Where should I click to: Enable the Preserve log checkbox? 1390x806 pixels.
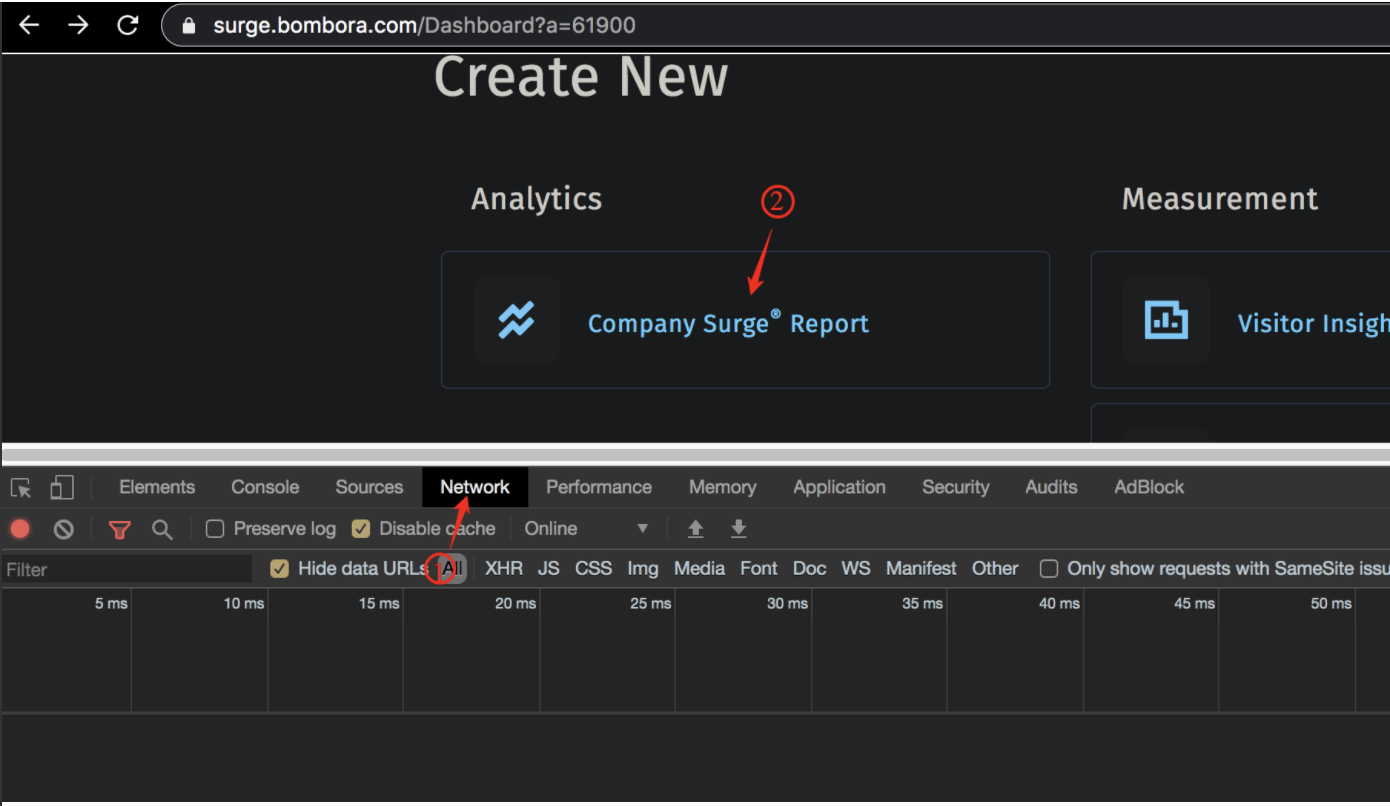[215, 529]
